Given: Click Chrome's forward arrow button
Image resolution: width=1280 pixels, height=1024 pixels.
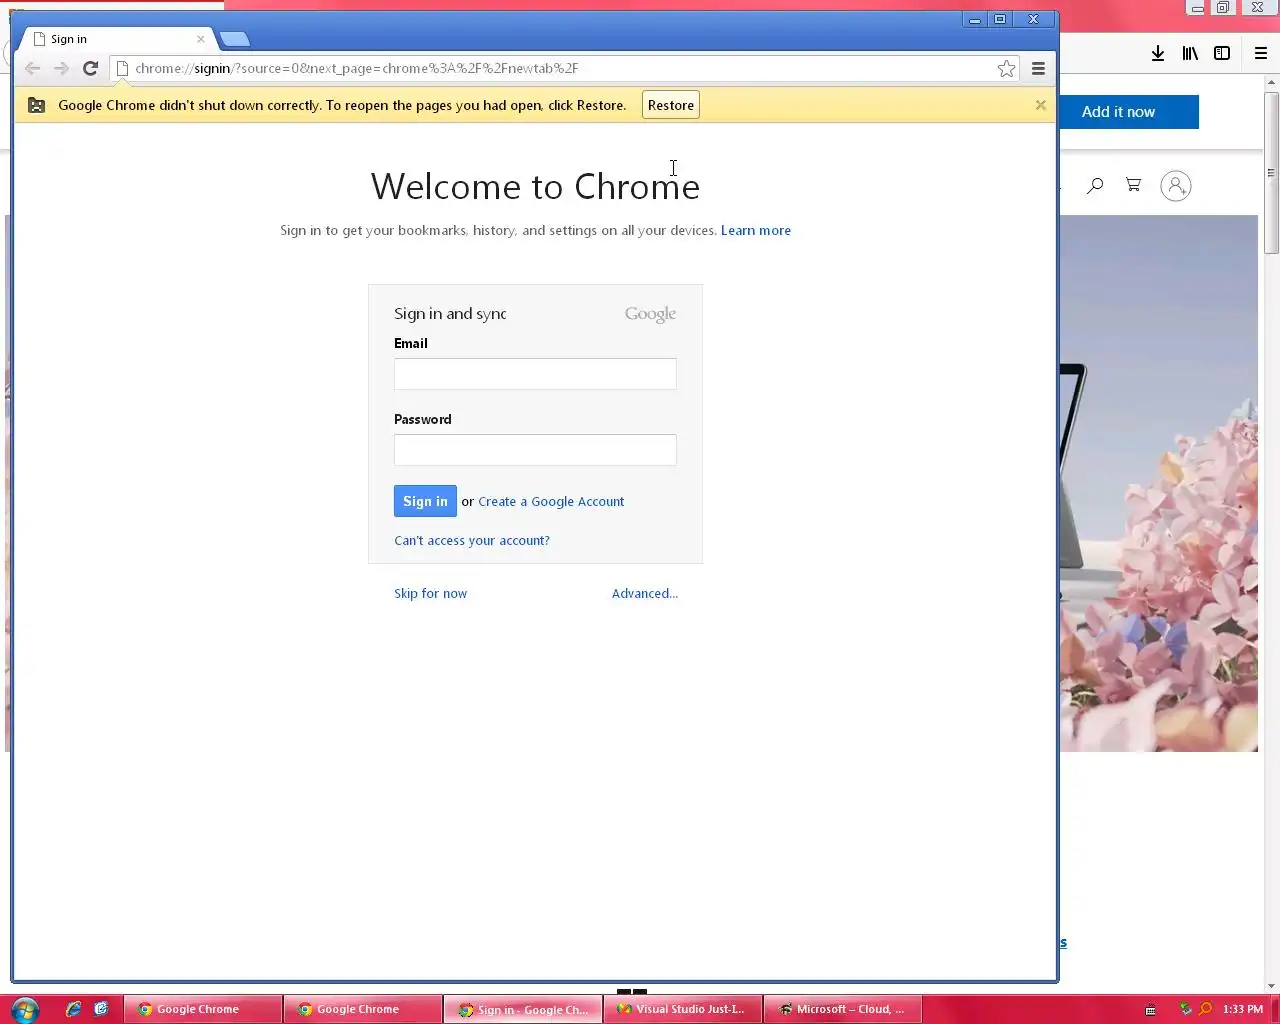Looking at the screenshot, I should (x=61, y=68).
